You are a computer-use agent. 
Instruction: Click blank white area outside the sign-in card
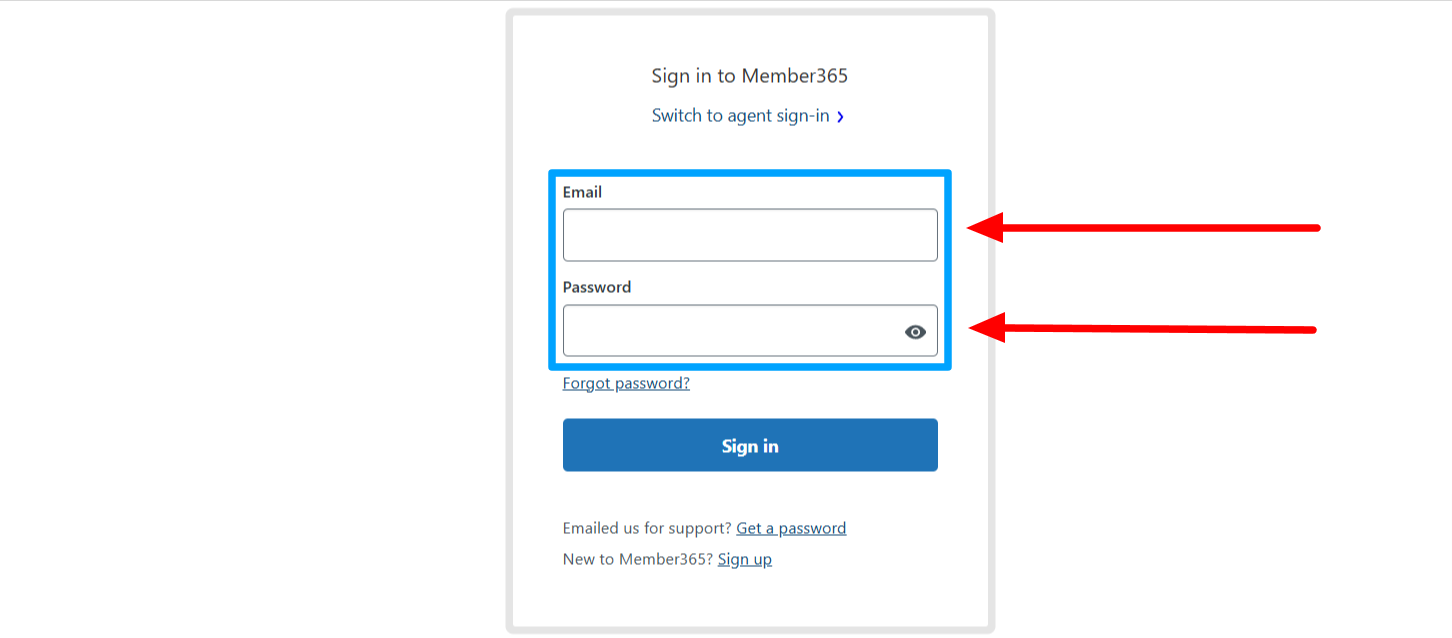[x=250, y=320]
